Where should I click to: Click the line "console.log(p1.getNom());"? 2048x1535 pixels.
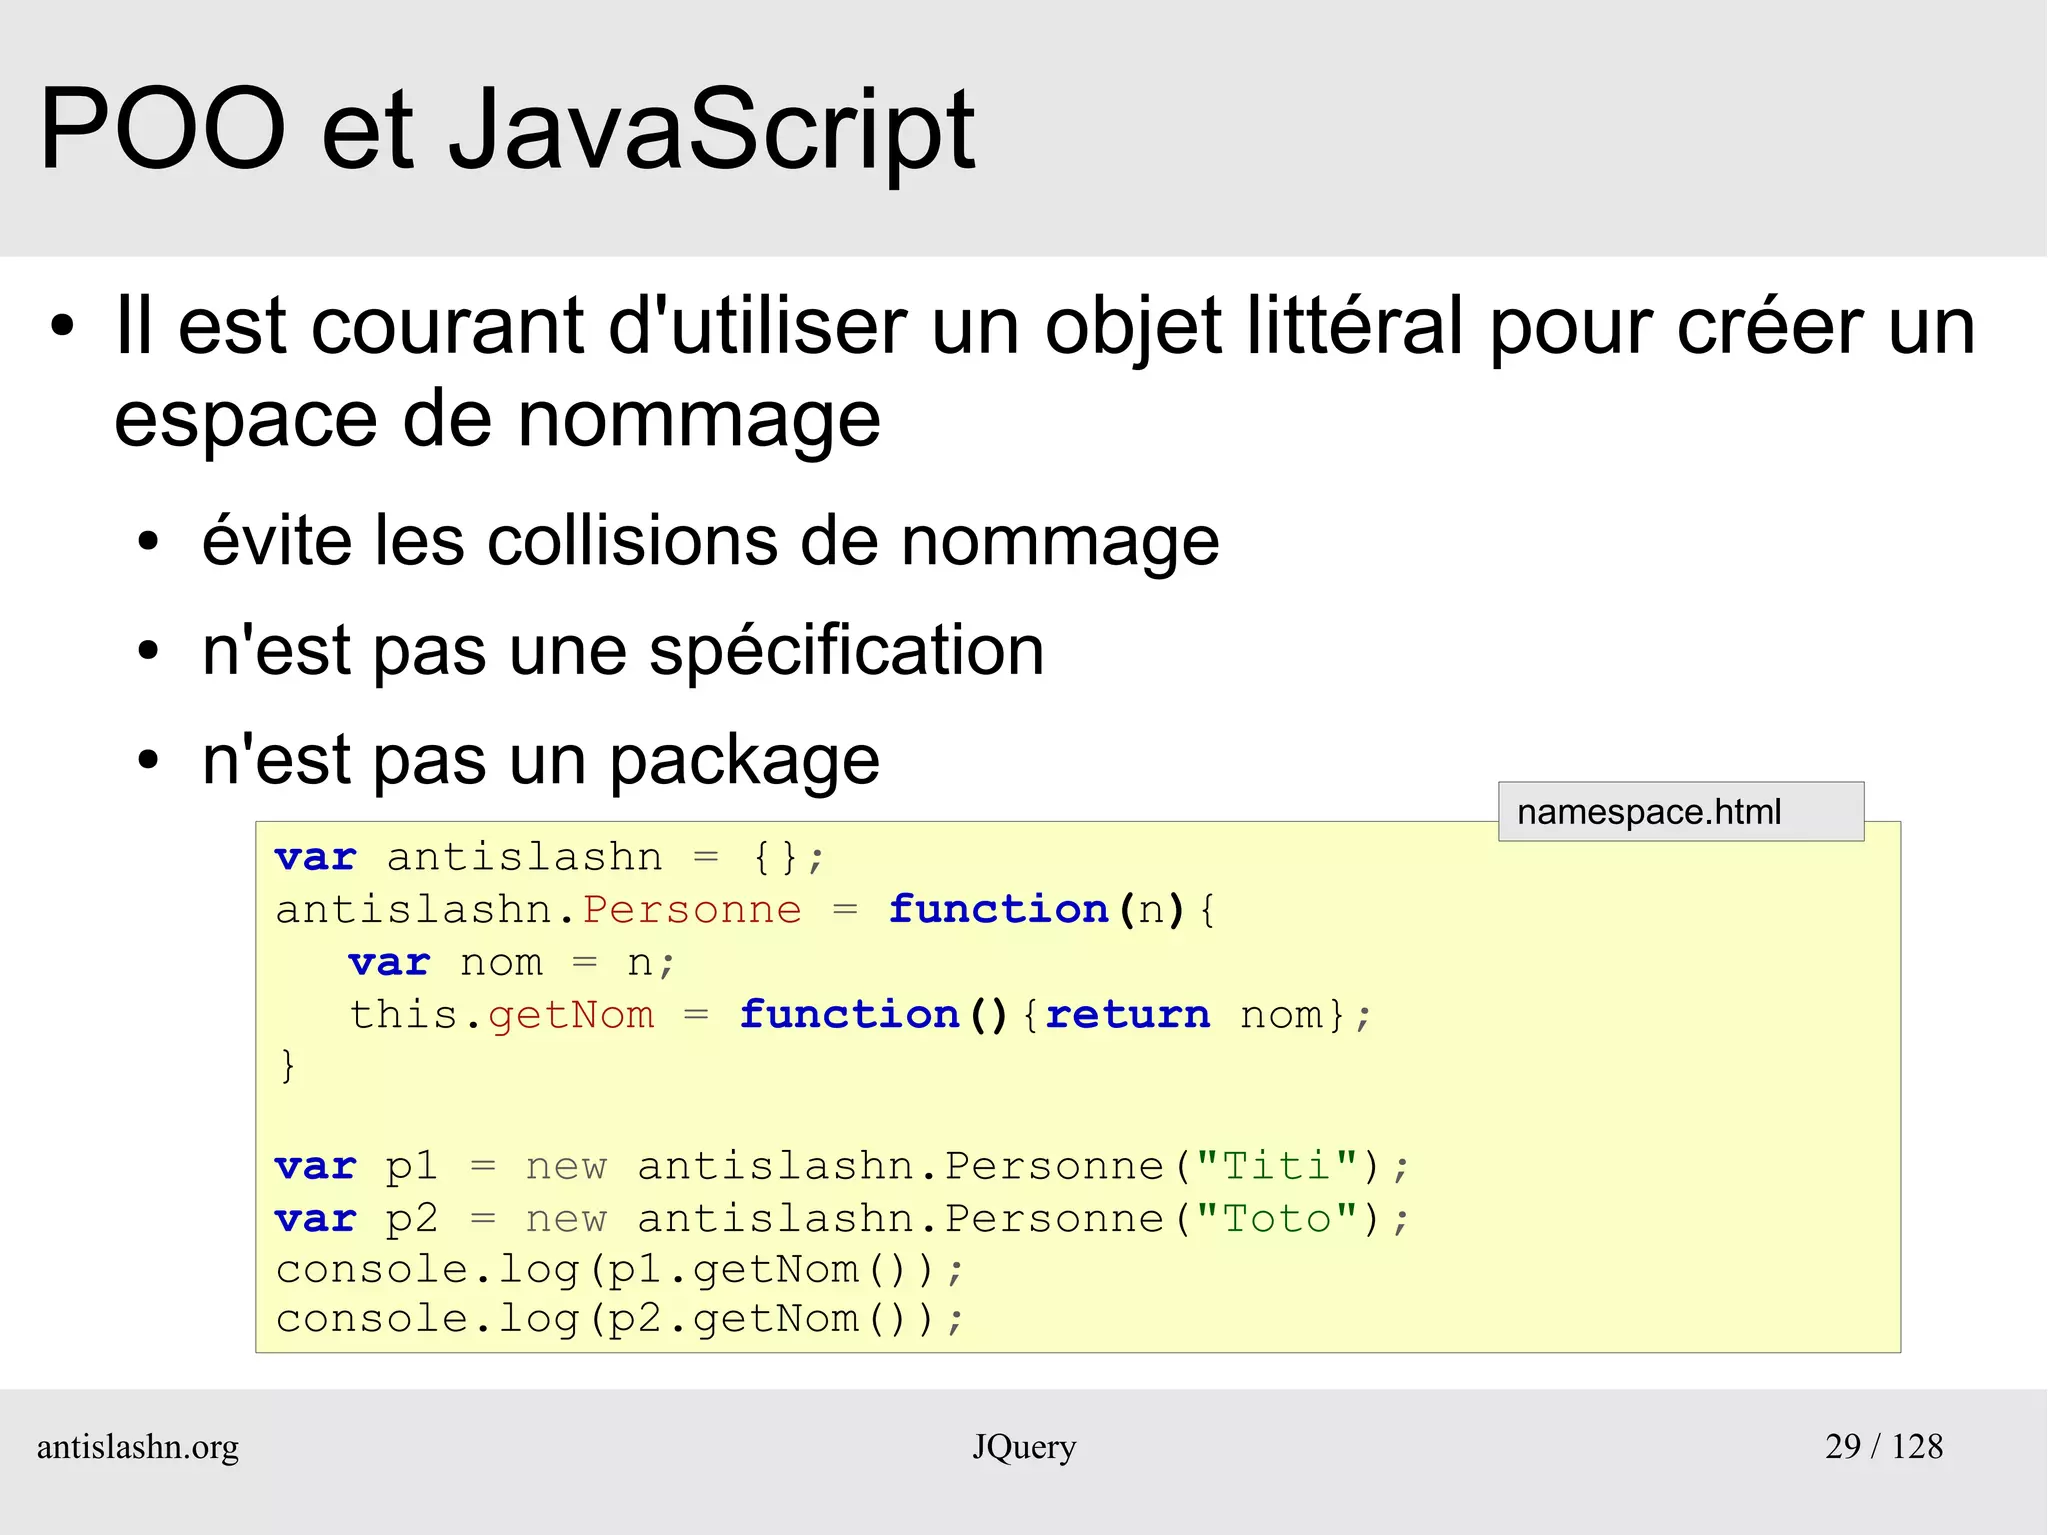[620, 1271]
